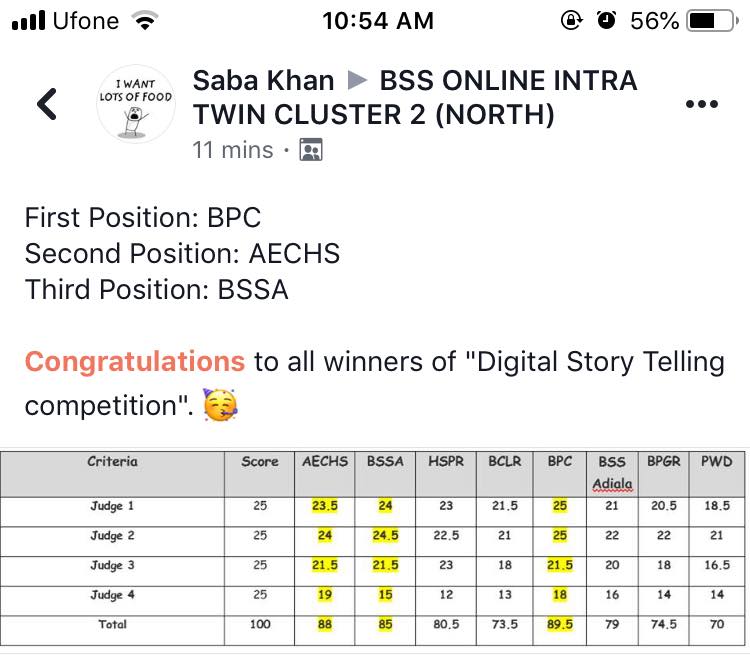Tap the highlighted Congratulations word
Screen dimensions: 750x667
135,361
